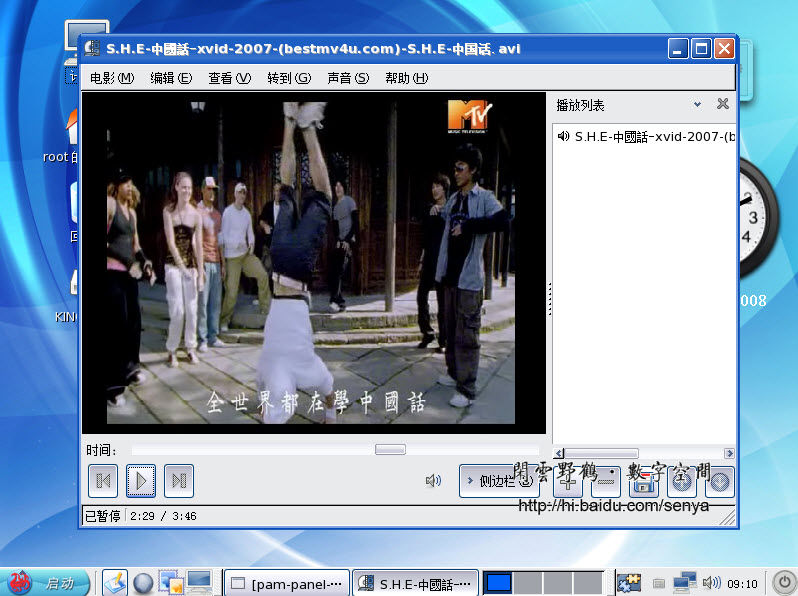Screen dimensions: 798x596
Task: Open the 编辑(E) menu
Action: (x=171, y=78)
